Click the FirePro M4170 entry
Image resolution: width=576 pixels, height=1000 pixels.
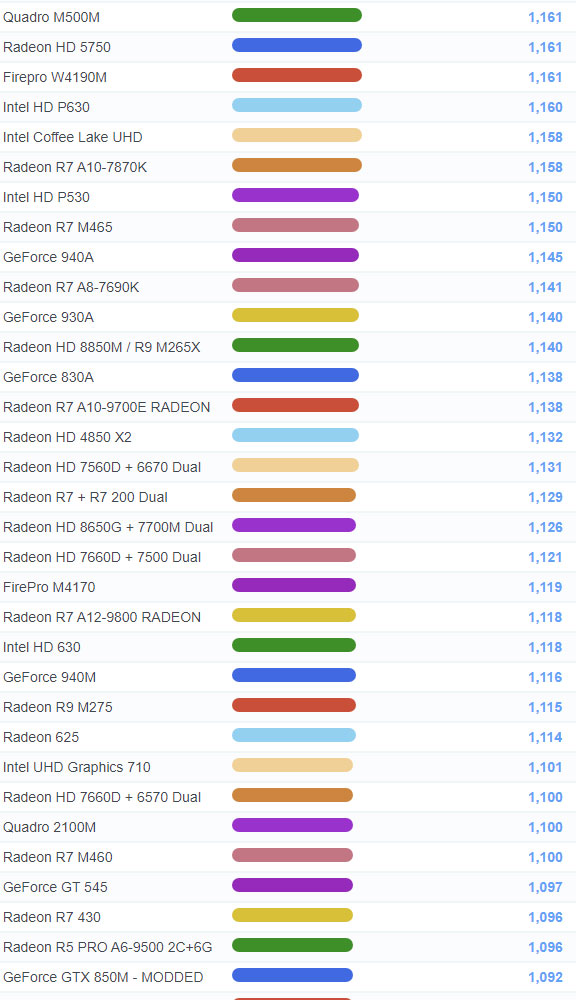[x=49, y=587]
